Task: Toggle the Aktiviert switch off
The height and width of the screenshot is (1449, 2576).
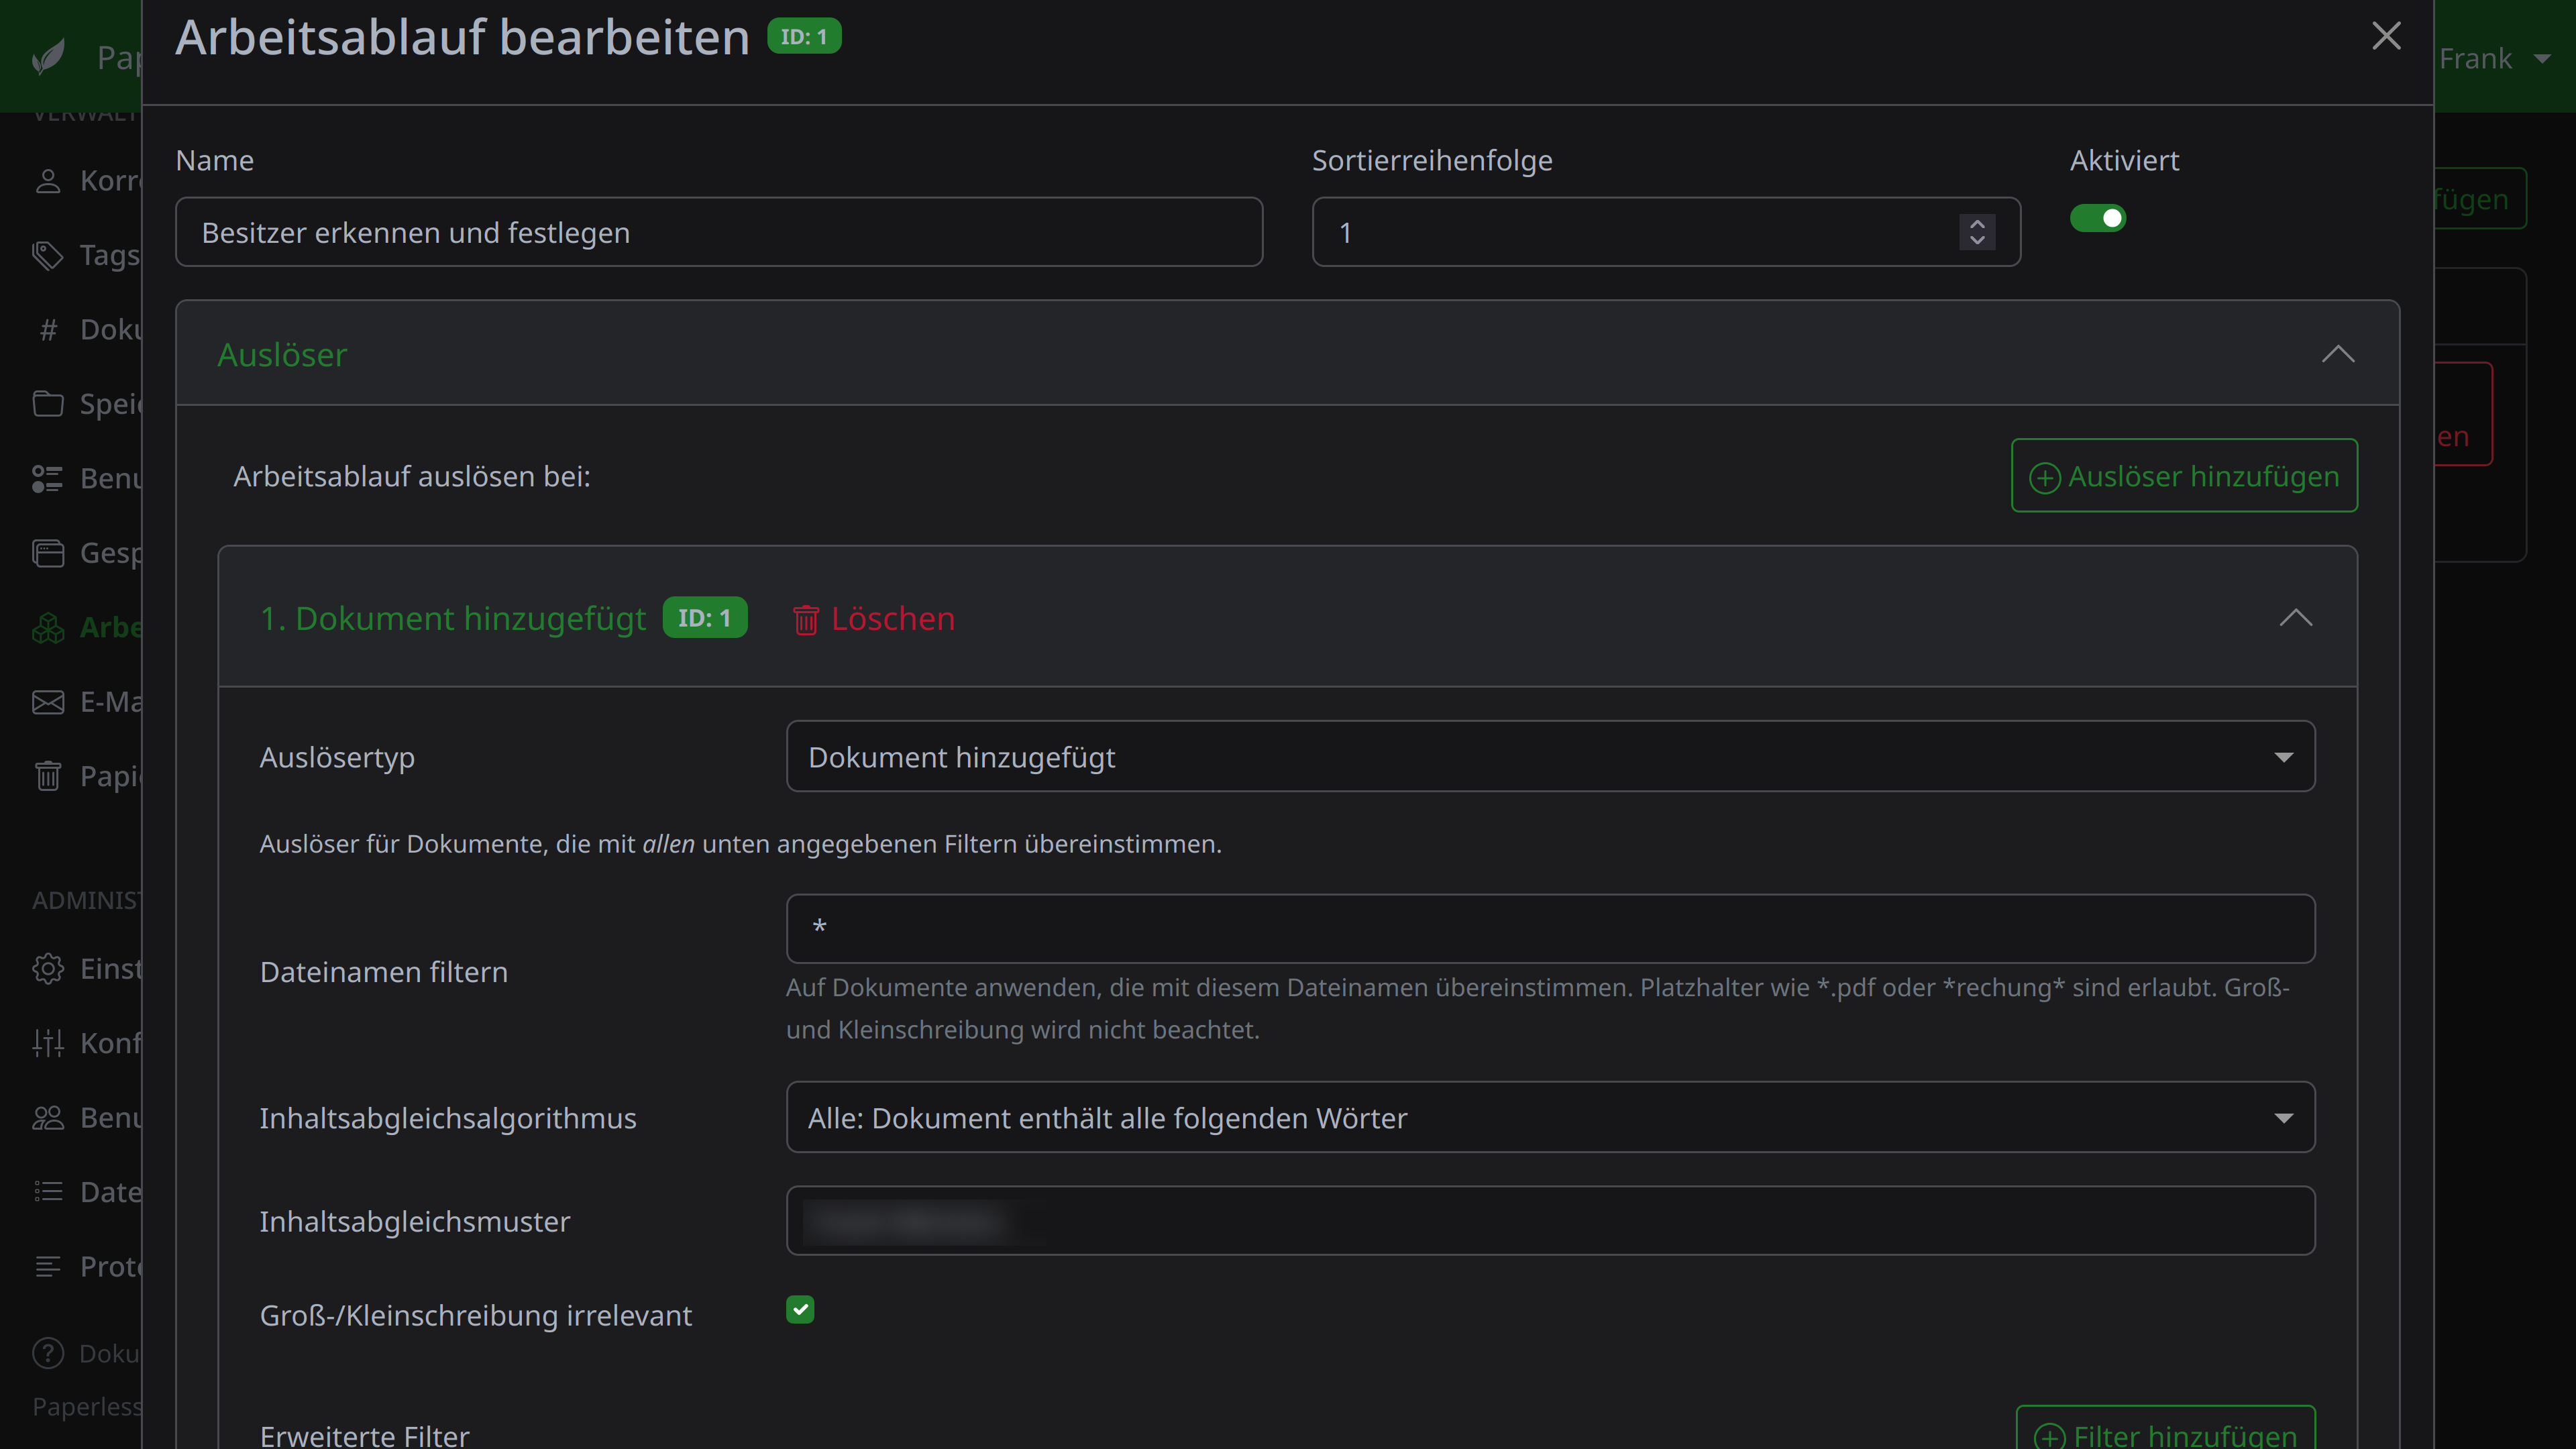Action: (2098, 218)
